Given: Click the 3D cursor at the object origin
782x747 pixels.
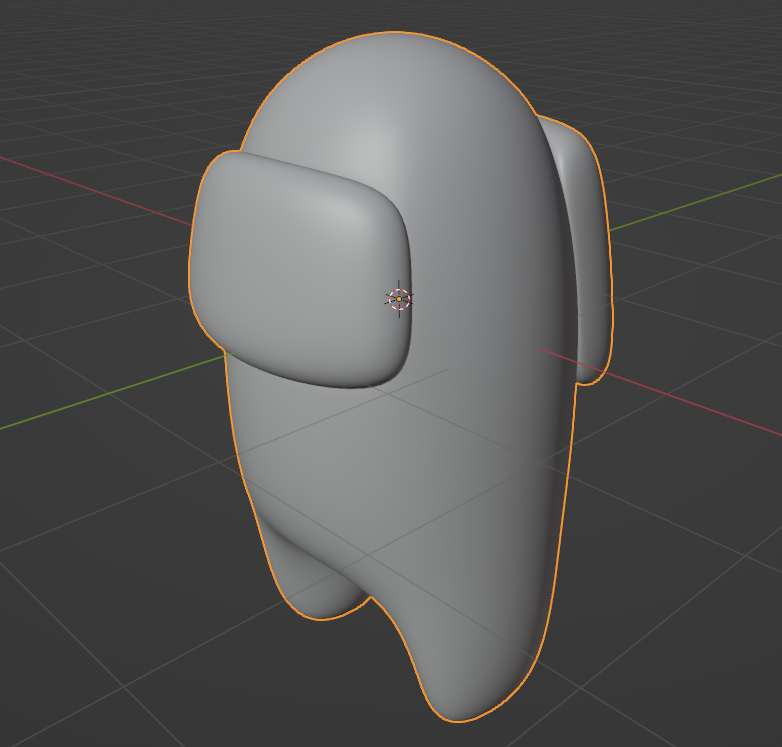Looking at the screenshot, I should point(399,299).
